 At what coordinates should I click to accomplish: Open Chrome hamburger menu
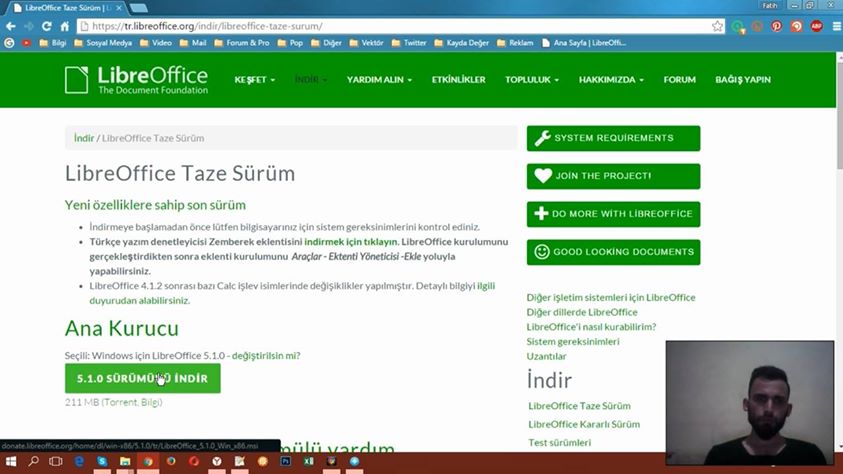837,26
